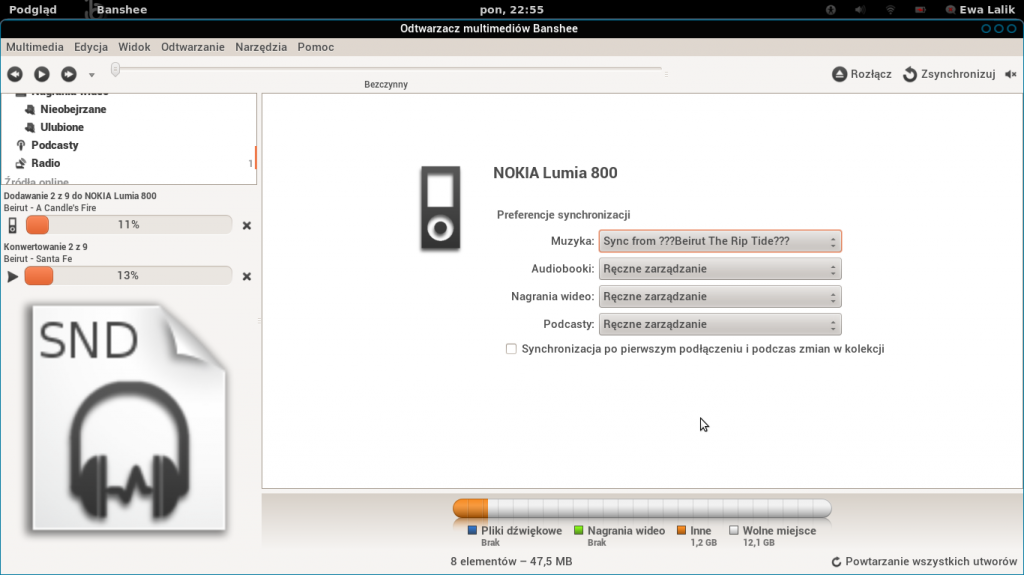Open the clock 'pon, 22:55'

pos(511,9)
